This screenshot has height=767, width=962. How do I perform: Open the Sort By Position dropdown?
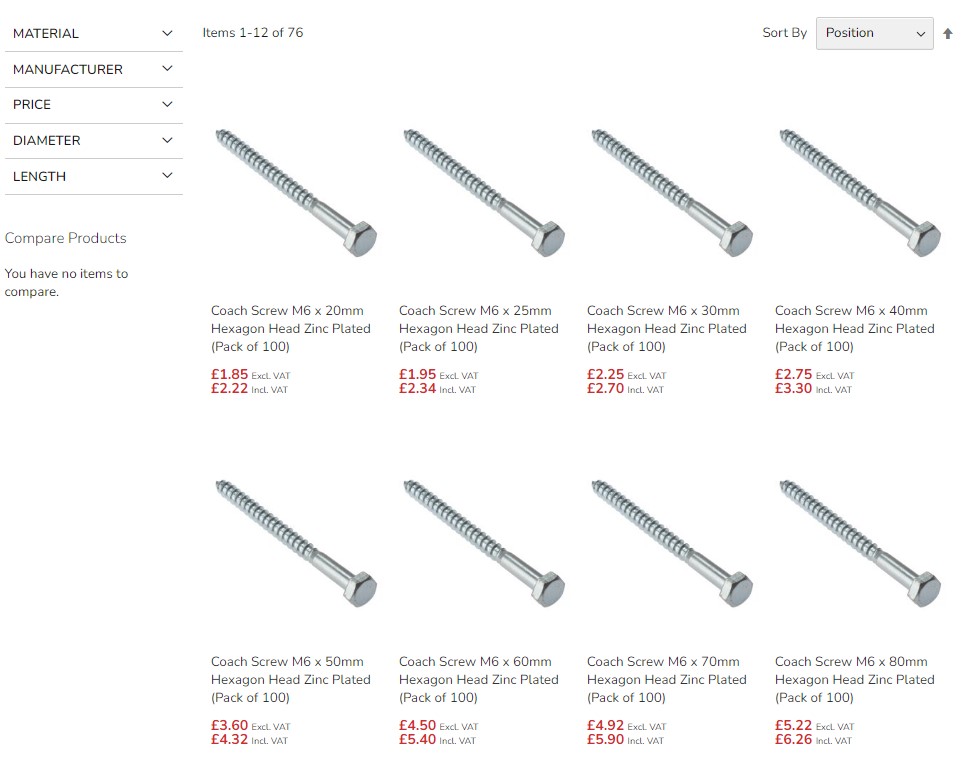874,33
